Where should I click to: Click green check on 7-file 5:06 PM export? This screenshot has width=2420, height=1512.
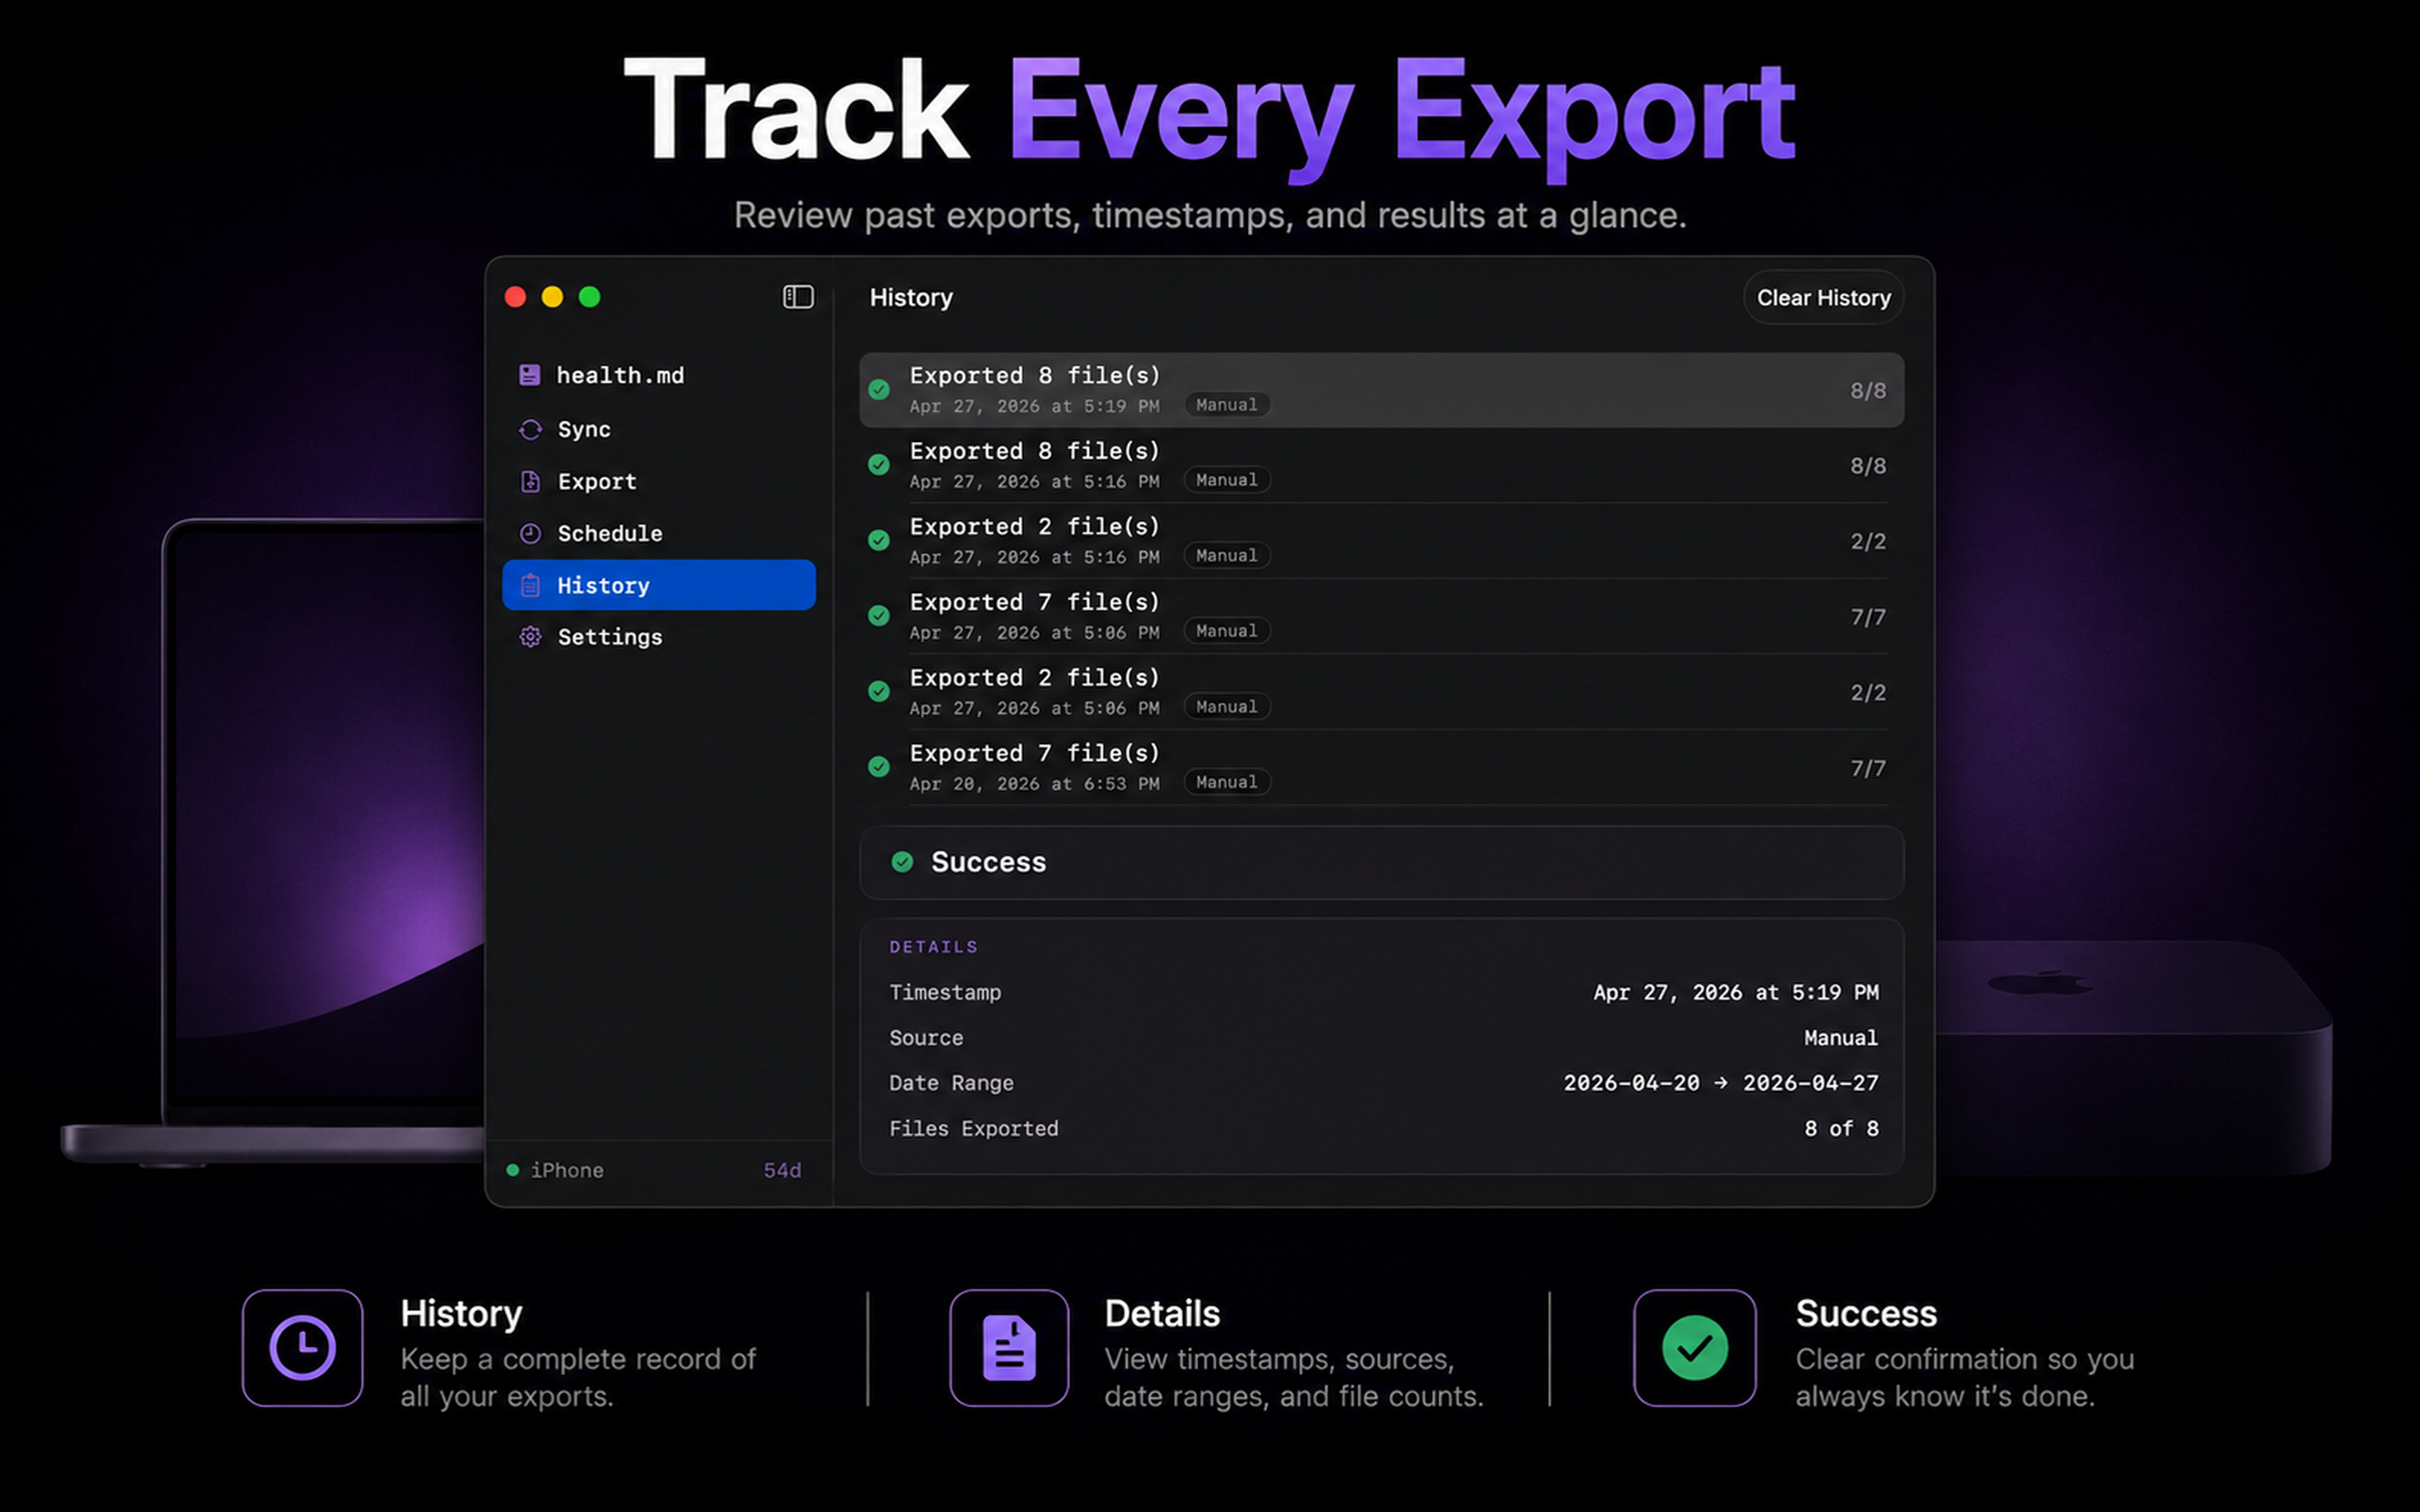[x=879, y=616]
